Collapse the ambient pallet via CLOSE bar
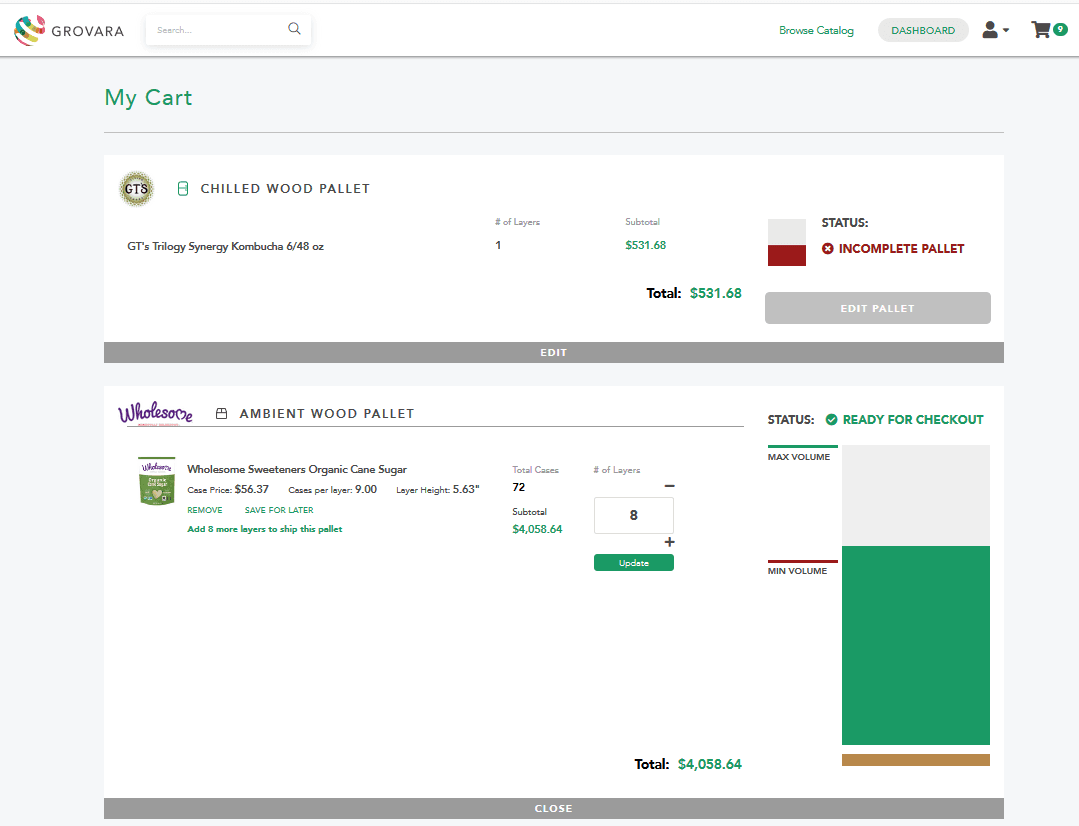 [553, 808]
